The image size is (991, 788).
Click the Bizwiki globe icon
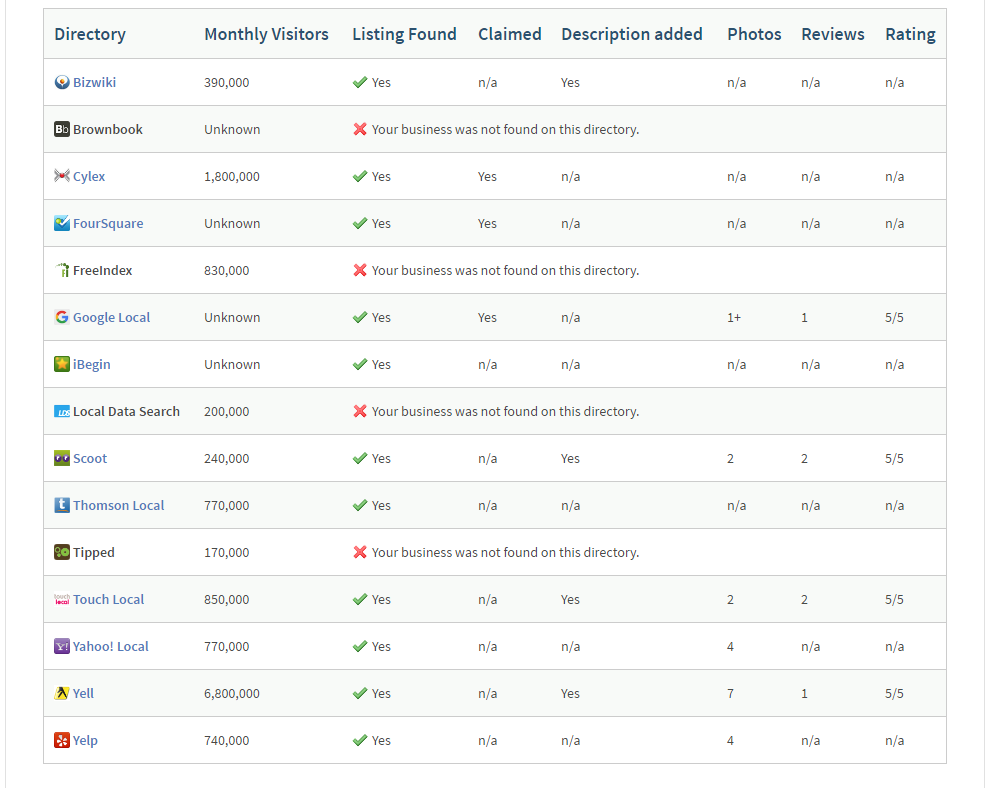pos(61,82)
